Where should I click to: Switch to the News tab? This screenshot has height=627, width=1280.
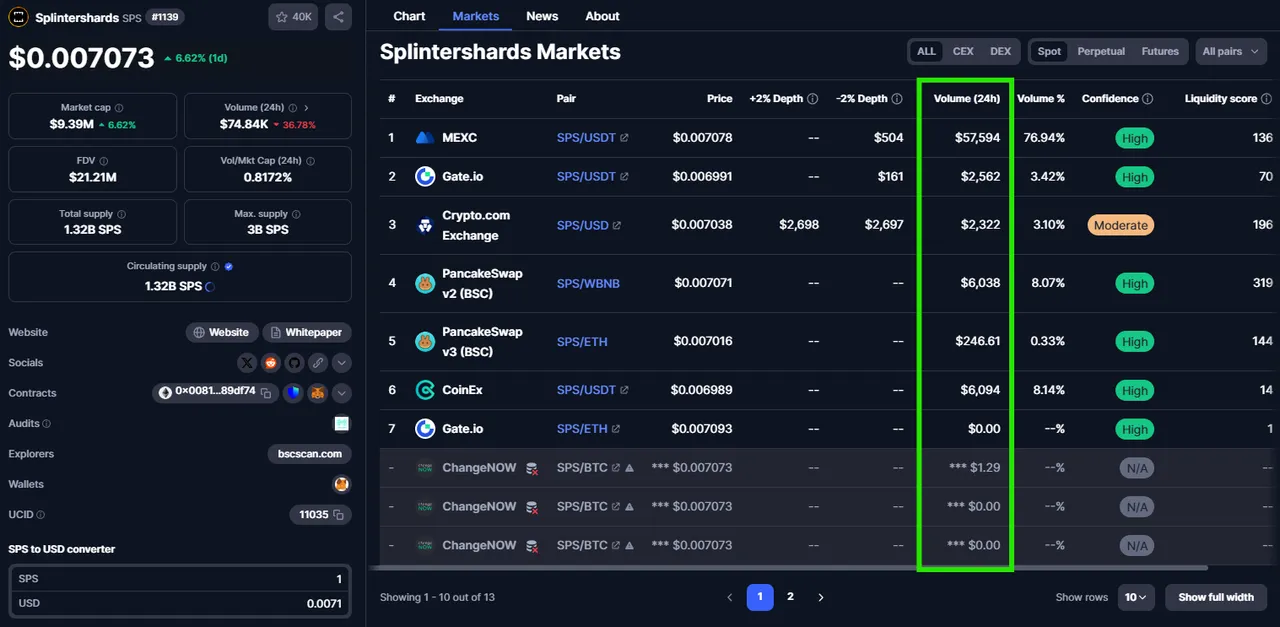[x=542, y=16]
